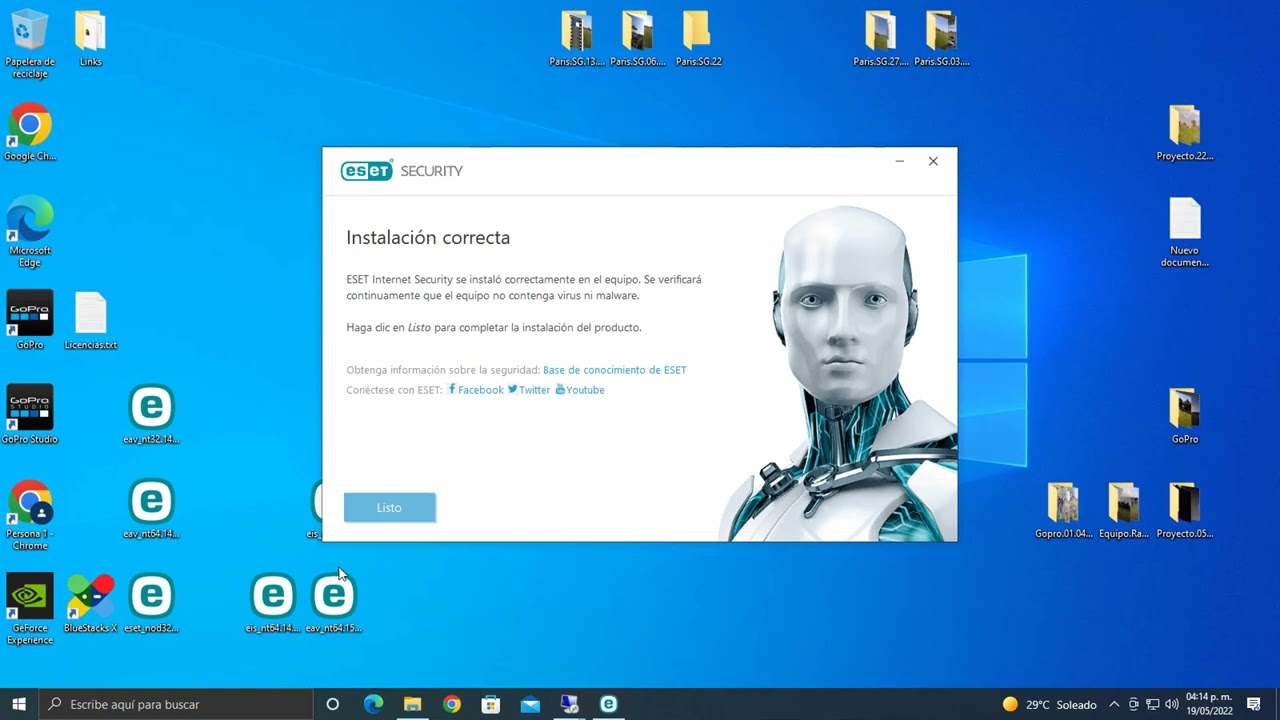Open File Explorer from the taskbar
The height and width of the screenshot is (720, 1280).
point(412,704)
